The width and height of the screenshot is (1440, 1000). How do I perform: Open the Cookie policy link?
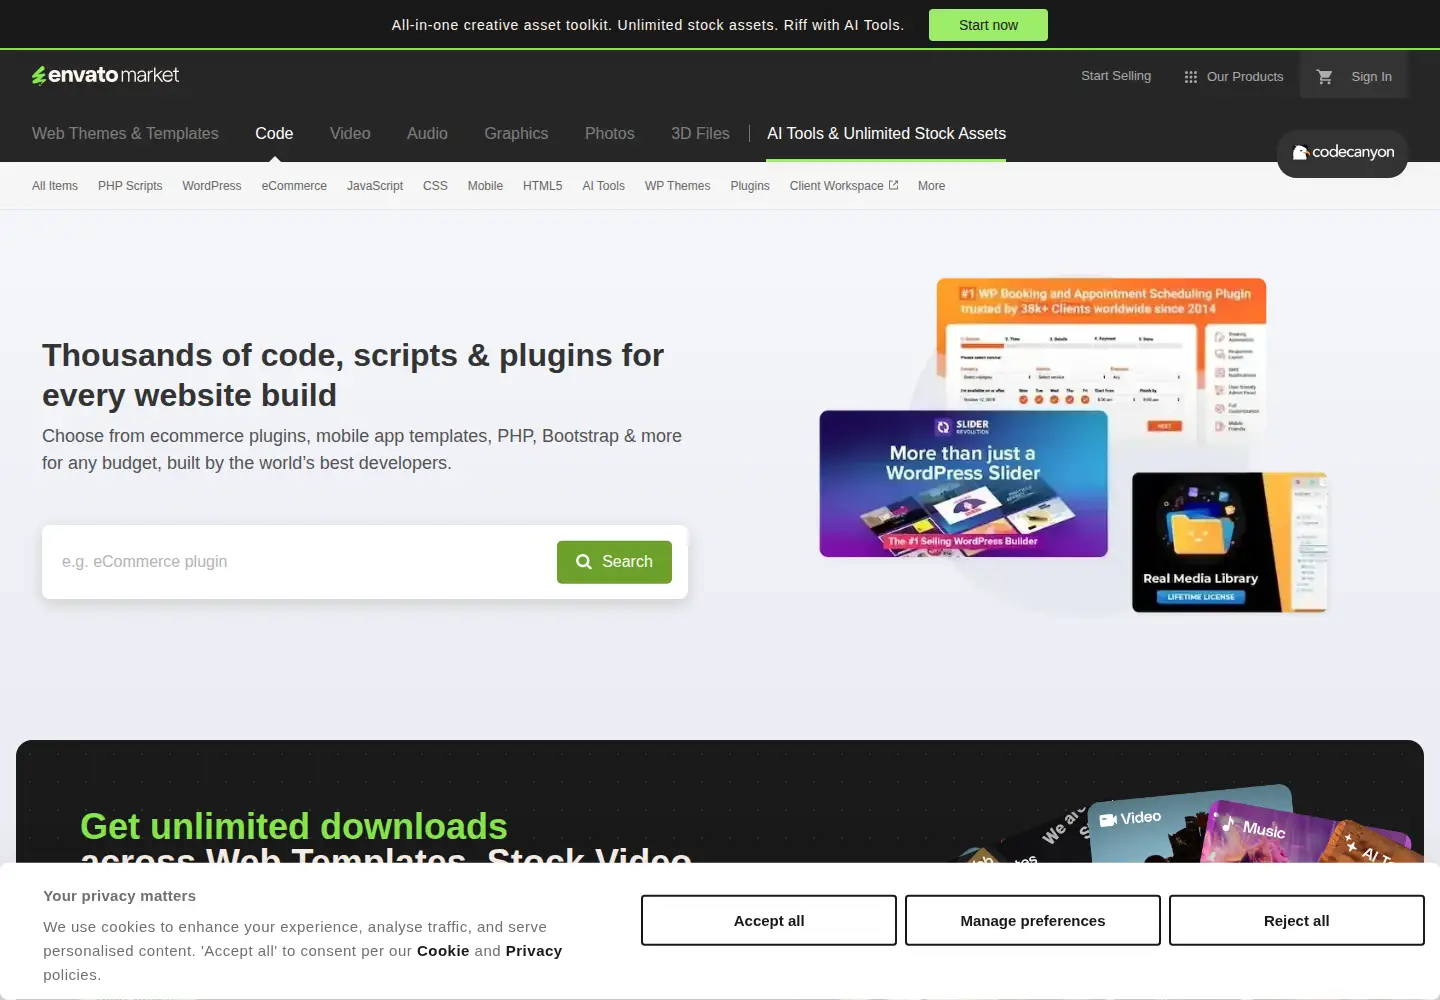443,951
